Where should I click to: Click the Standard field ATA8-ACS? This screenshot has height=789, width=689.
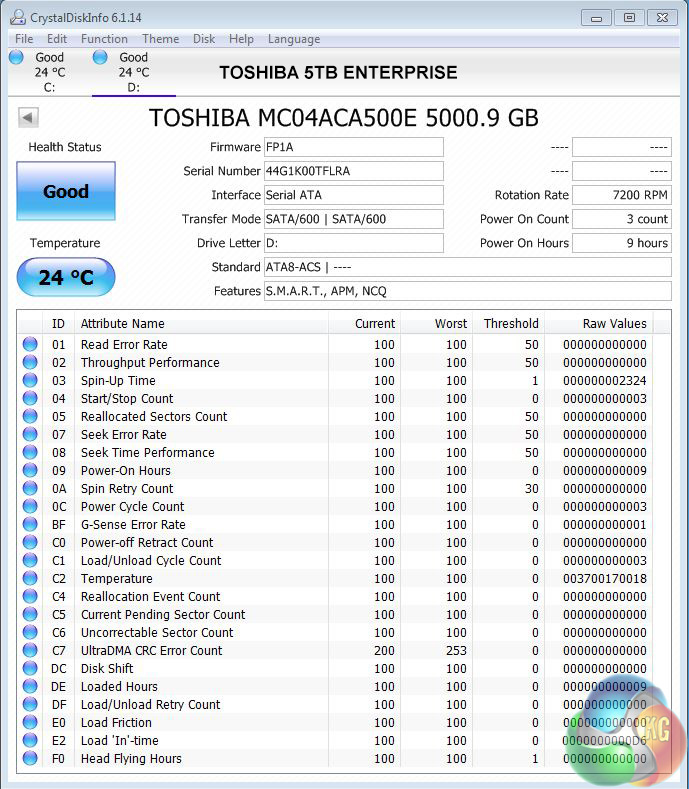pyautogui.click(x=468, y=267)
